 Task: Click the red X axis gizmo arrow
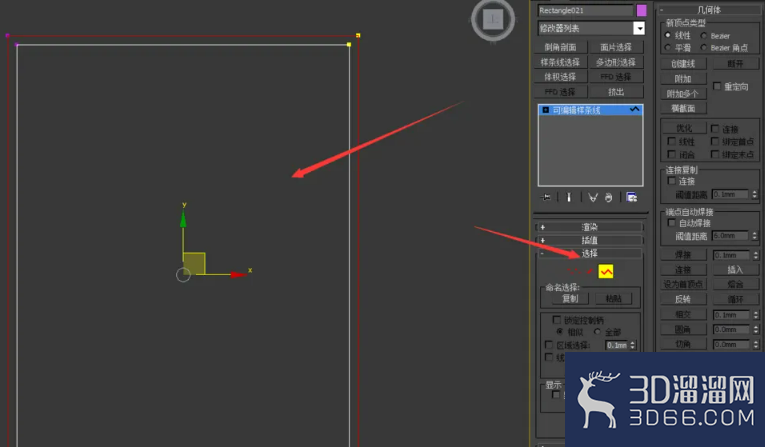[x=238, y=275]
